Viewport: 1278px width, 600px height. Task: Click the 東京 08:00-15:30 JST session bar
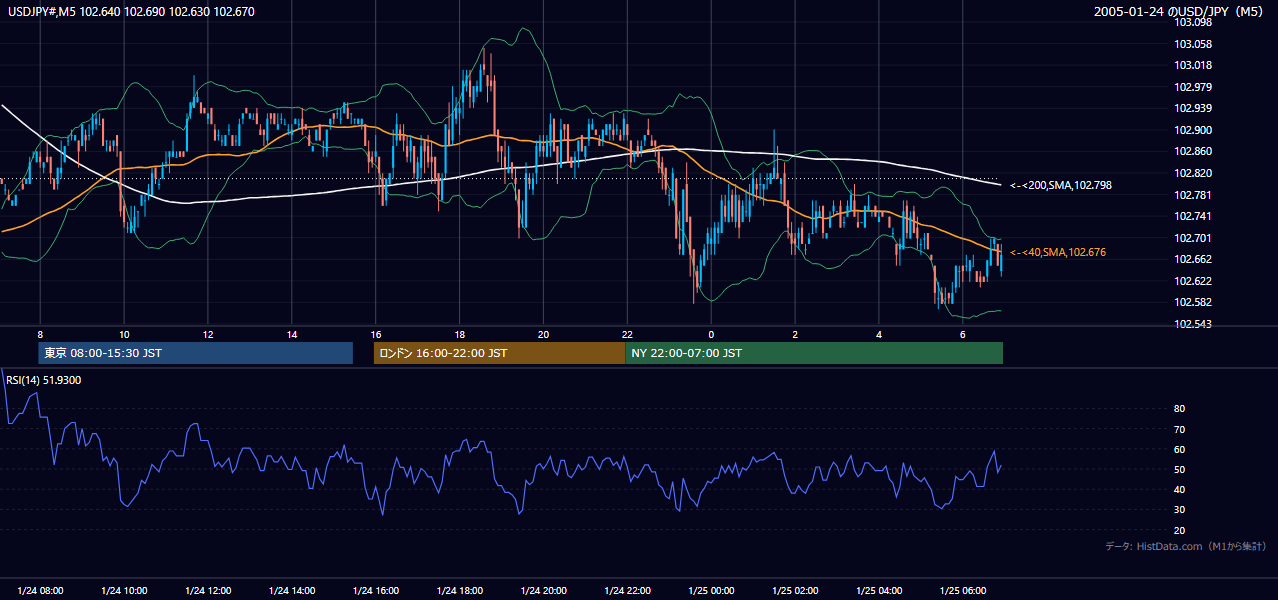(196, 353)
